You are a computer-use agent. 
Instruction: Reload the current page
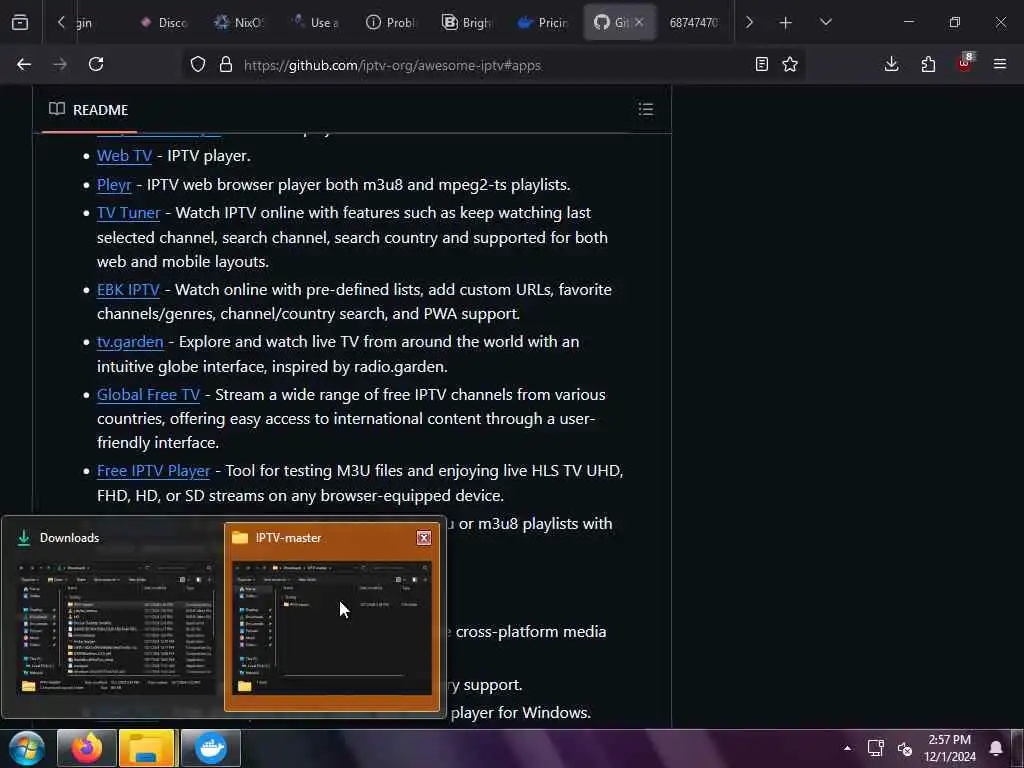point(96,64)
